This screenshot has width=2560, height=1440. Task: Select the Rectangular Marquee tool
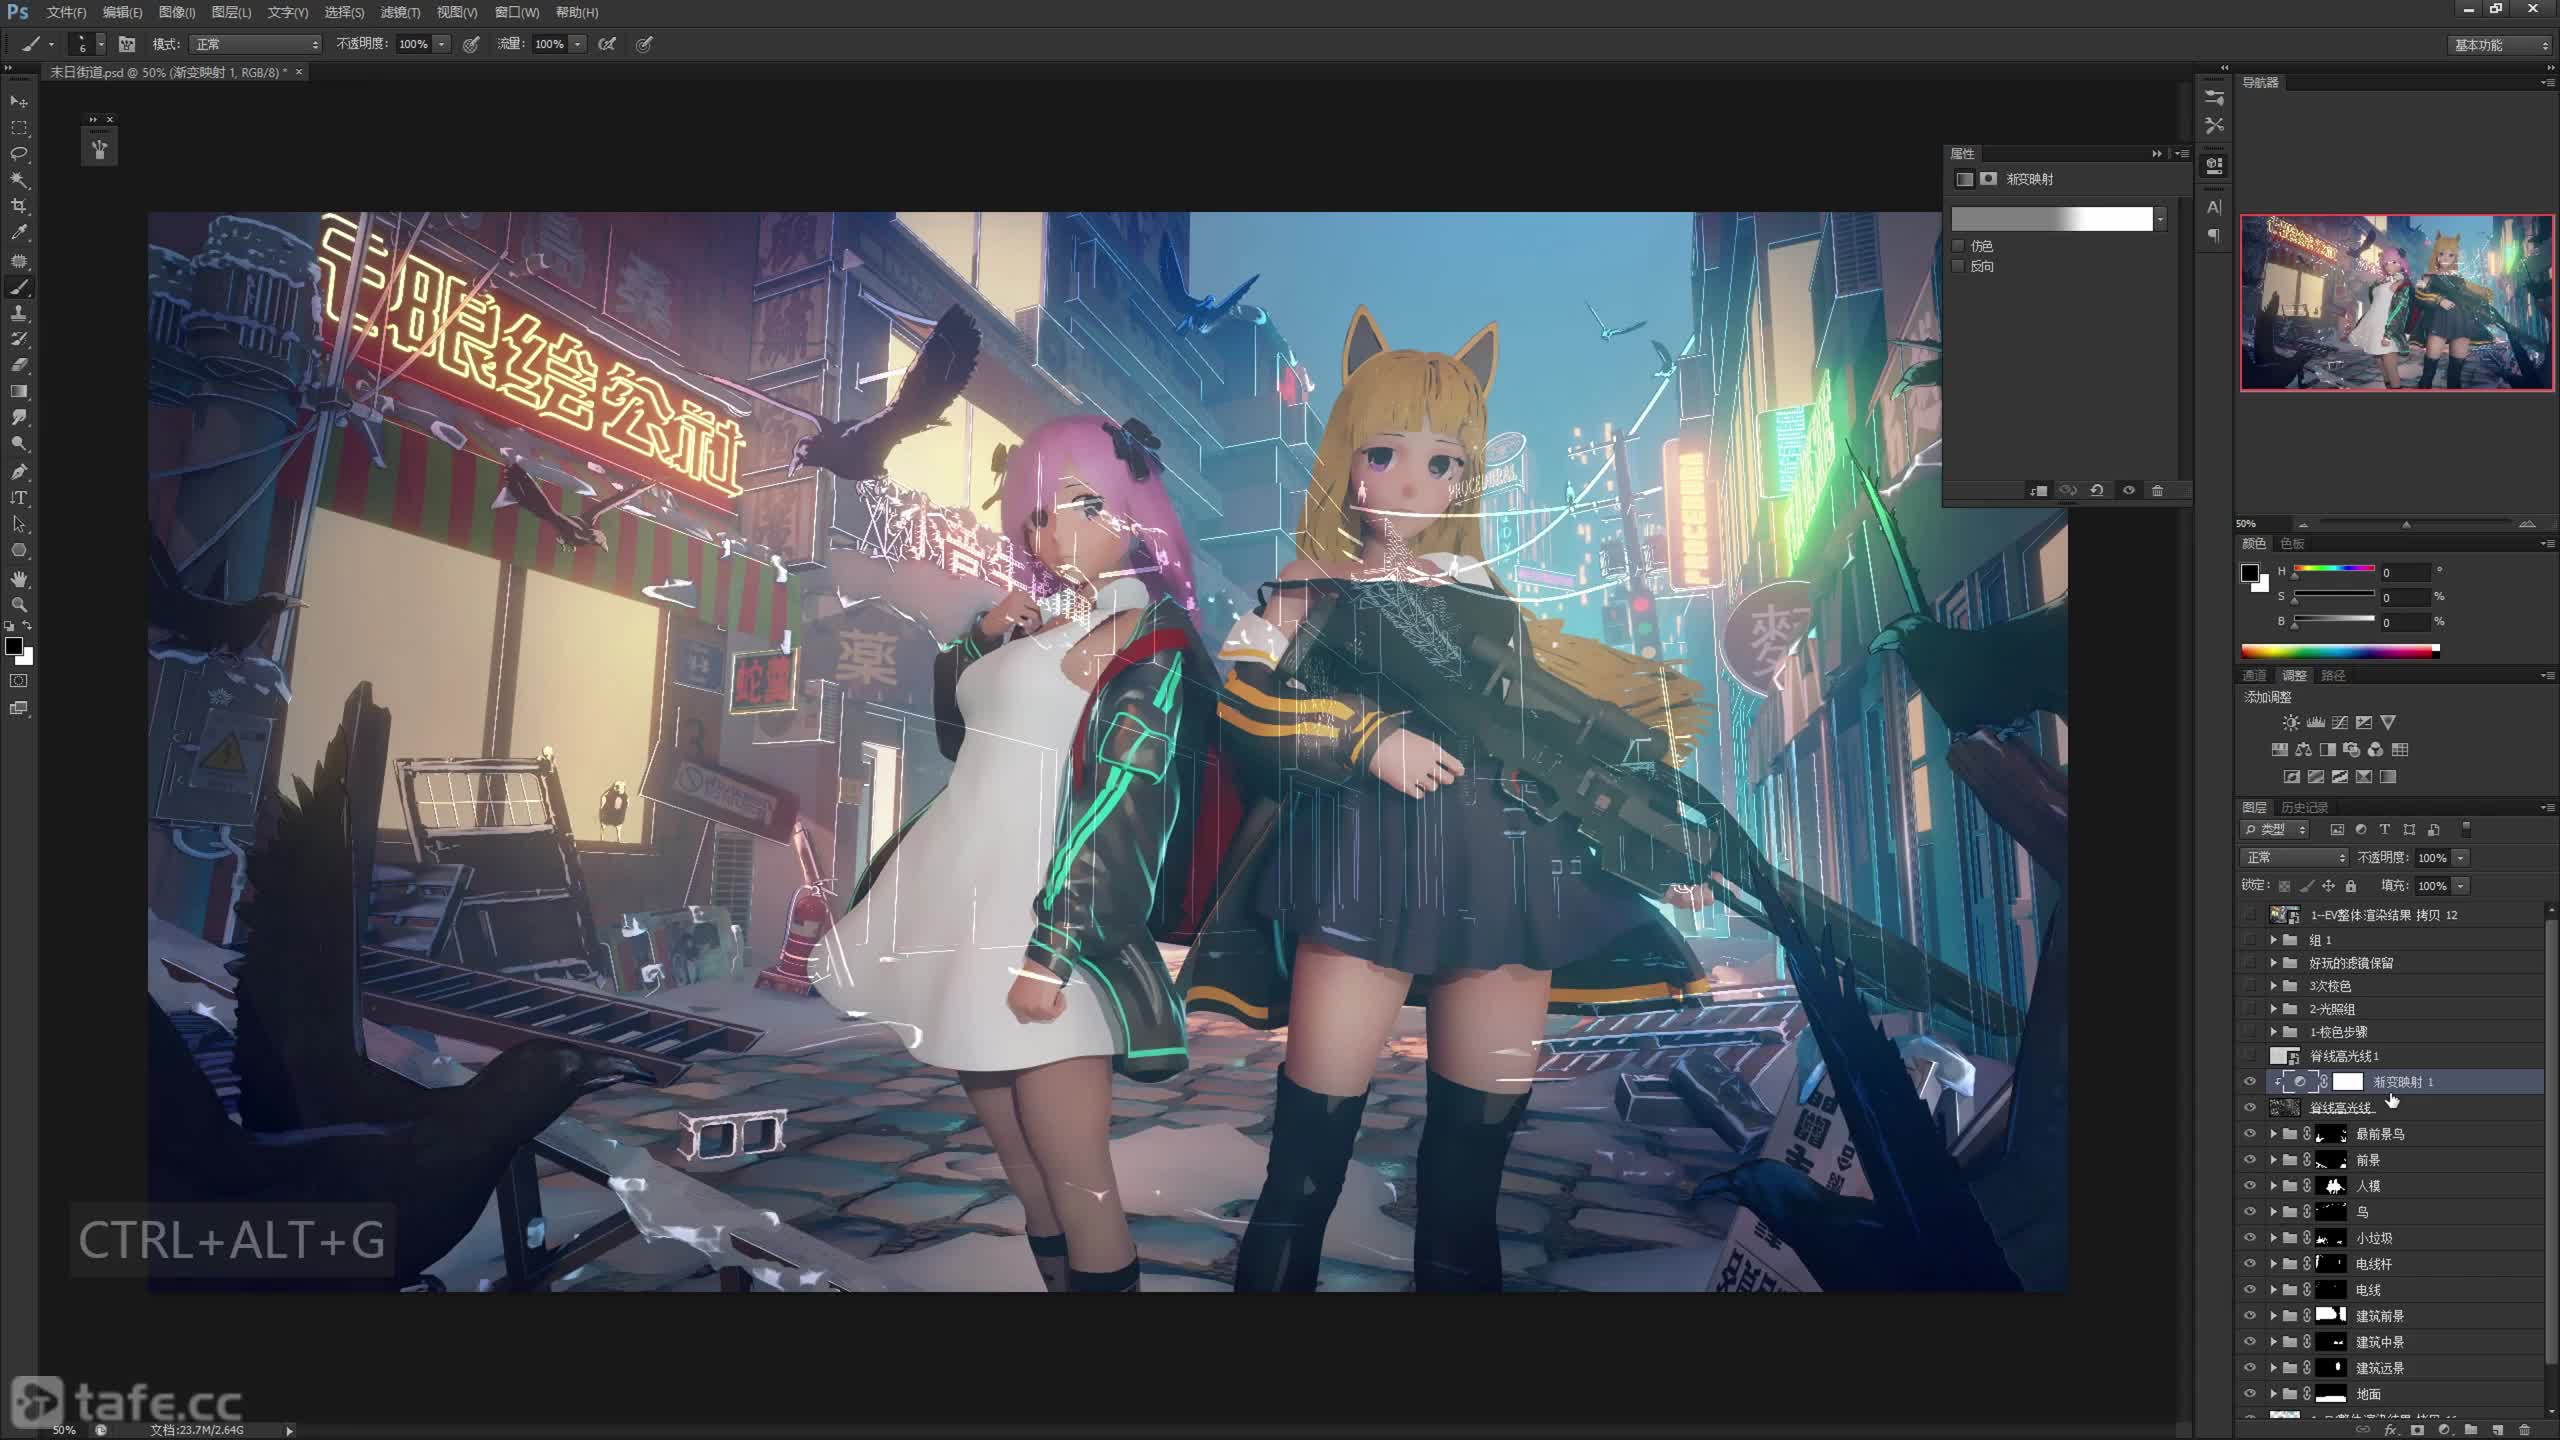(19, 128)
